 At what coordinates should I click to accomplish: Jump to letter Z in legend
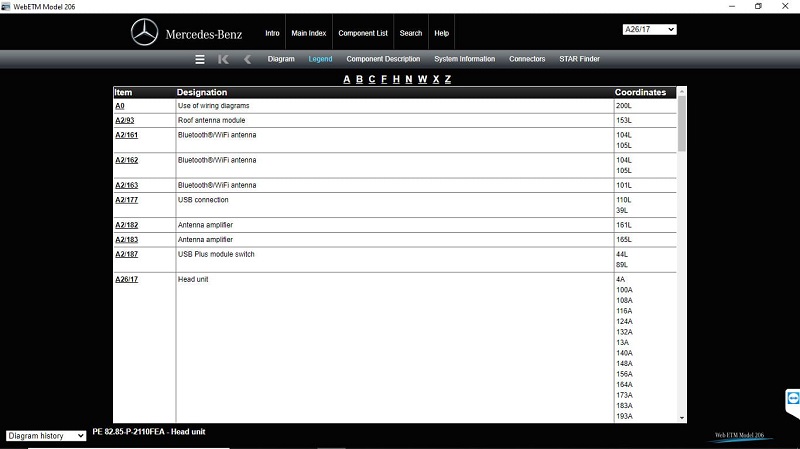coord(447,79)
